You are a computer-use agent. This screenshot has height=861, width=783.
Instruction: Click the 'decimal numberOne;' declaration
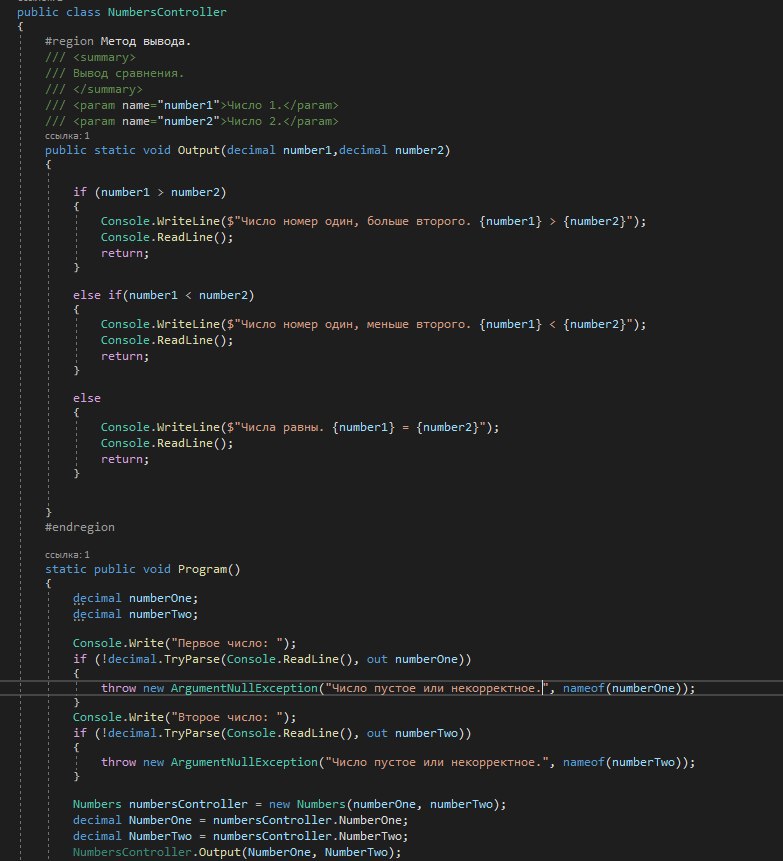pyautogui.click(x=136, y=598)
